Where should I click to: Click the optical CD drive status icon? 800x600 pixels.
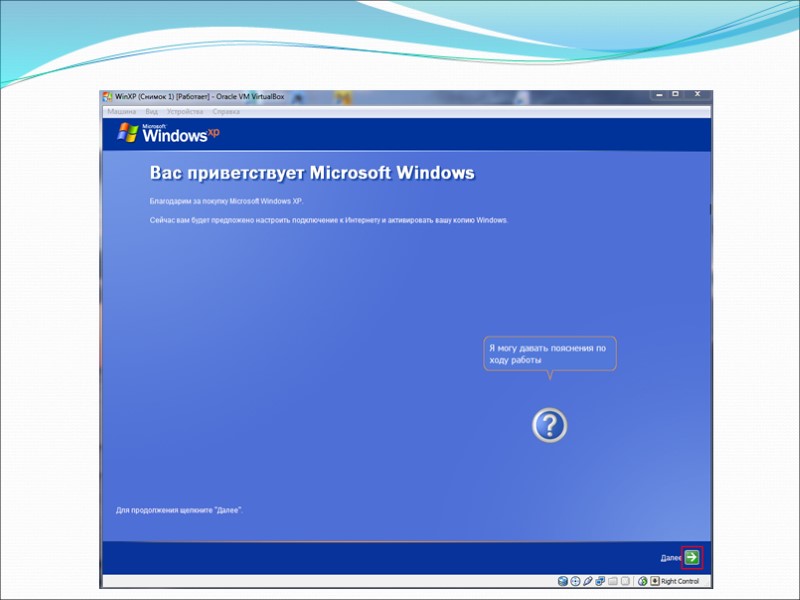point(576,581)
